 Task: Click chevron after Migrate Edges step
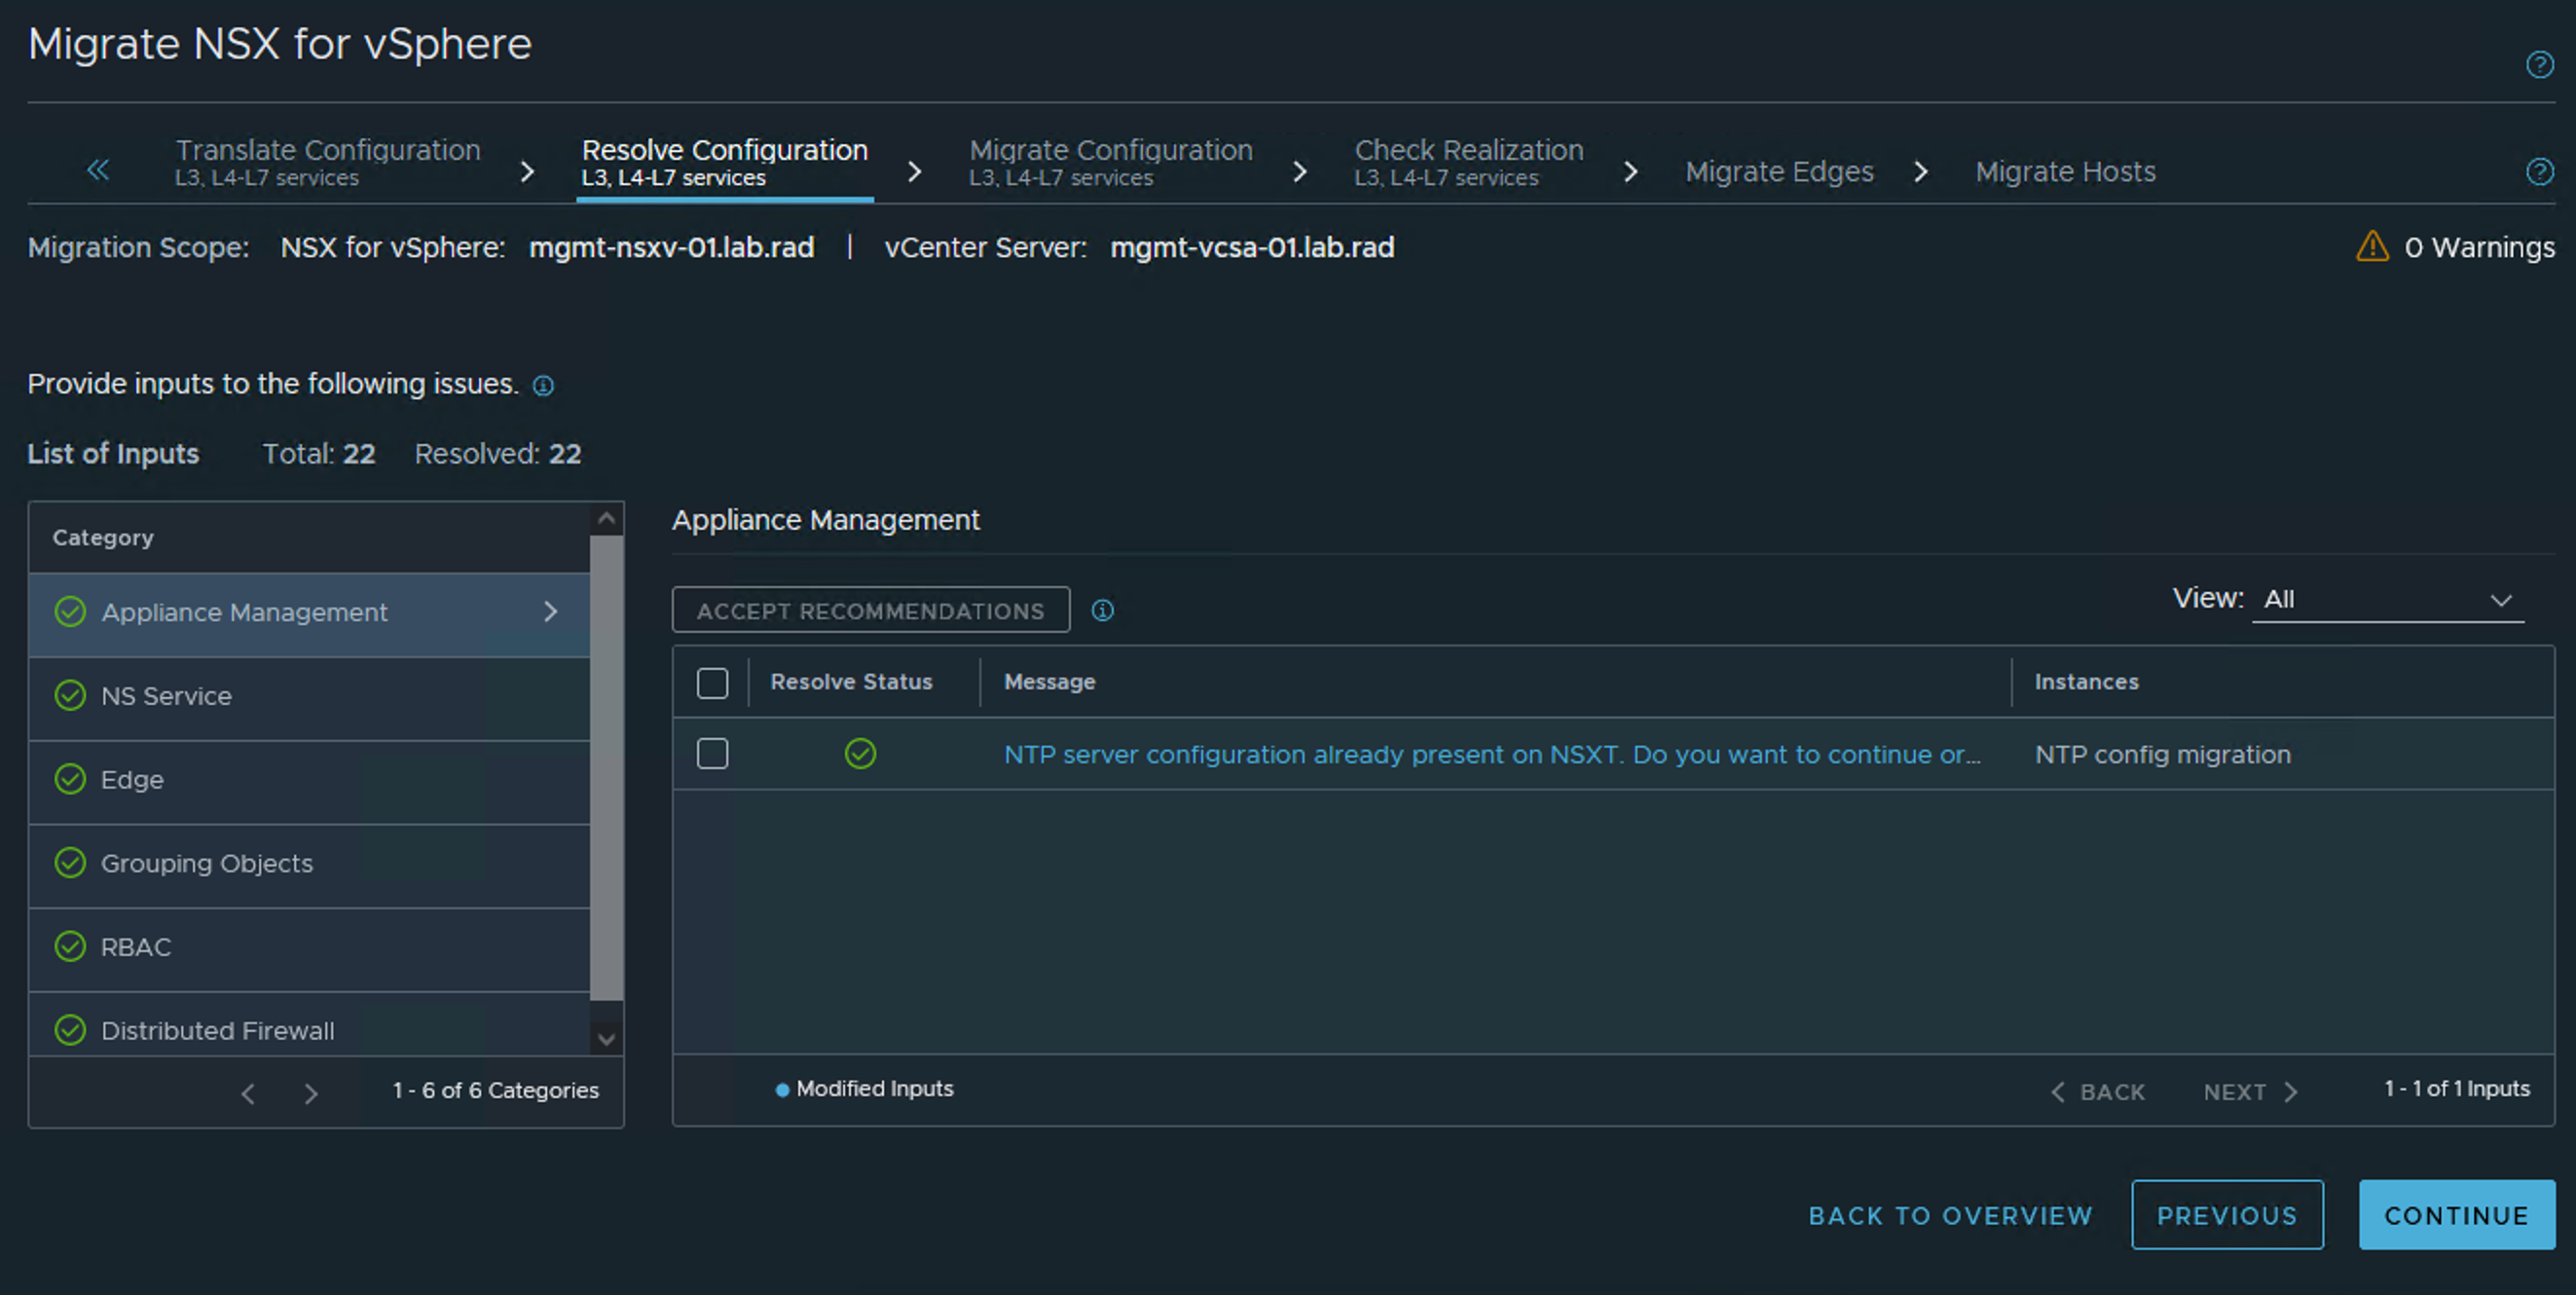point(1920,172)
